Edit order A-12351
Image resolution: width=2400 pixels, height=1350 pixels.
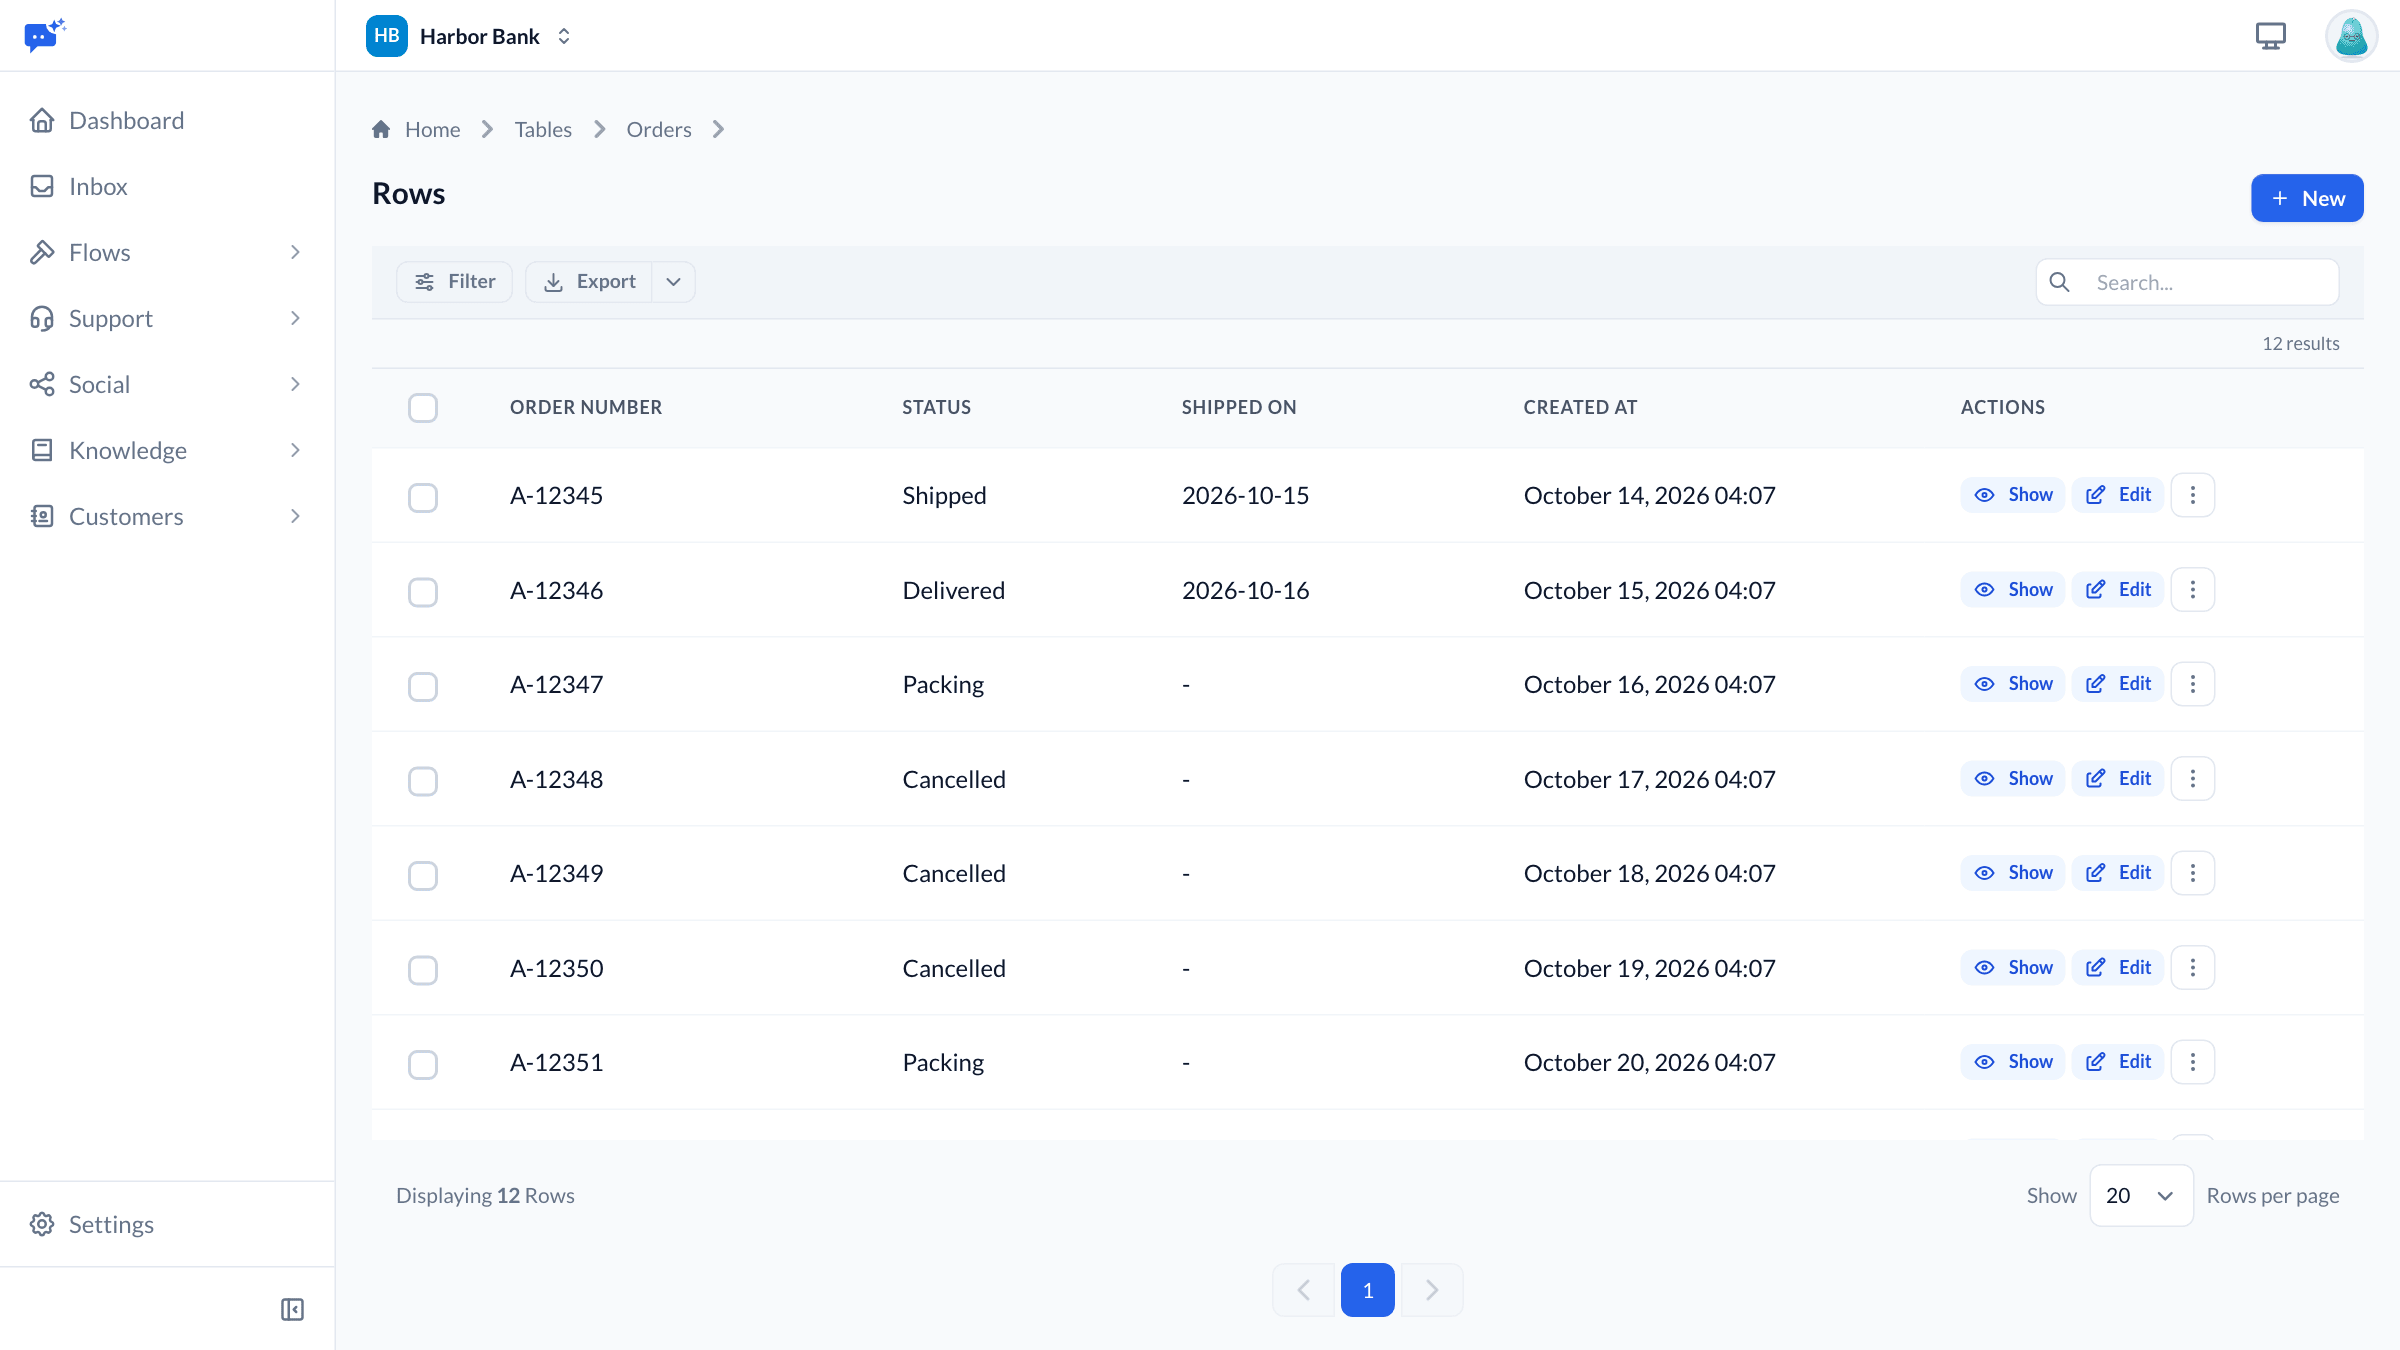(2118, 1062)
